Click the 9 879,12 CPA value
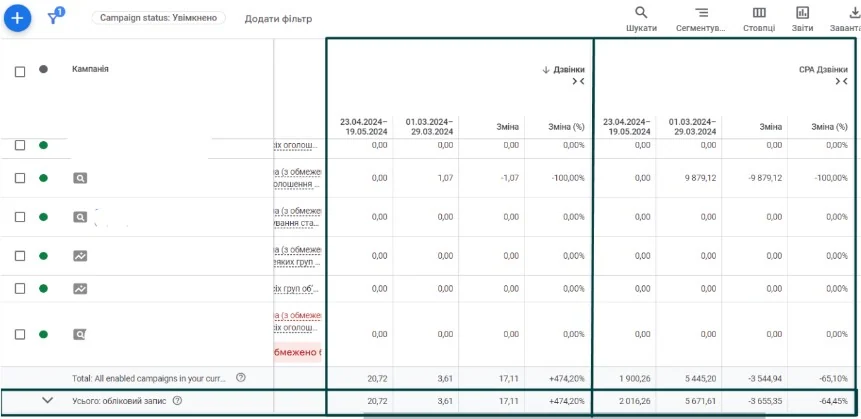Screen dimensions: 861x419 698,178
